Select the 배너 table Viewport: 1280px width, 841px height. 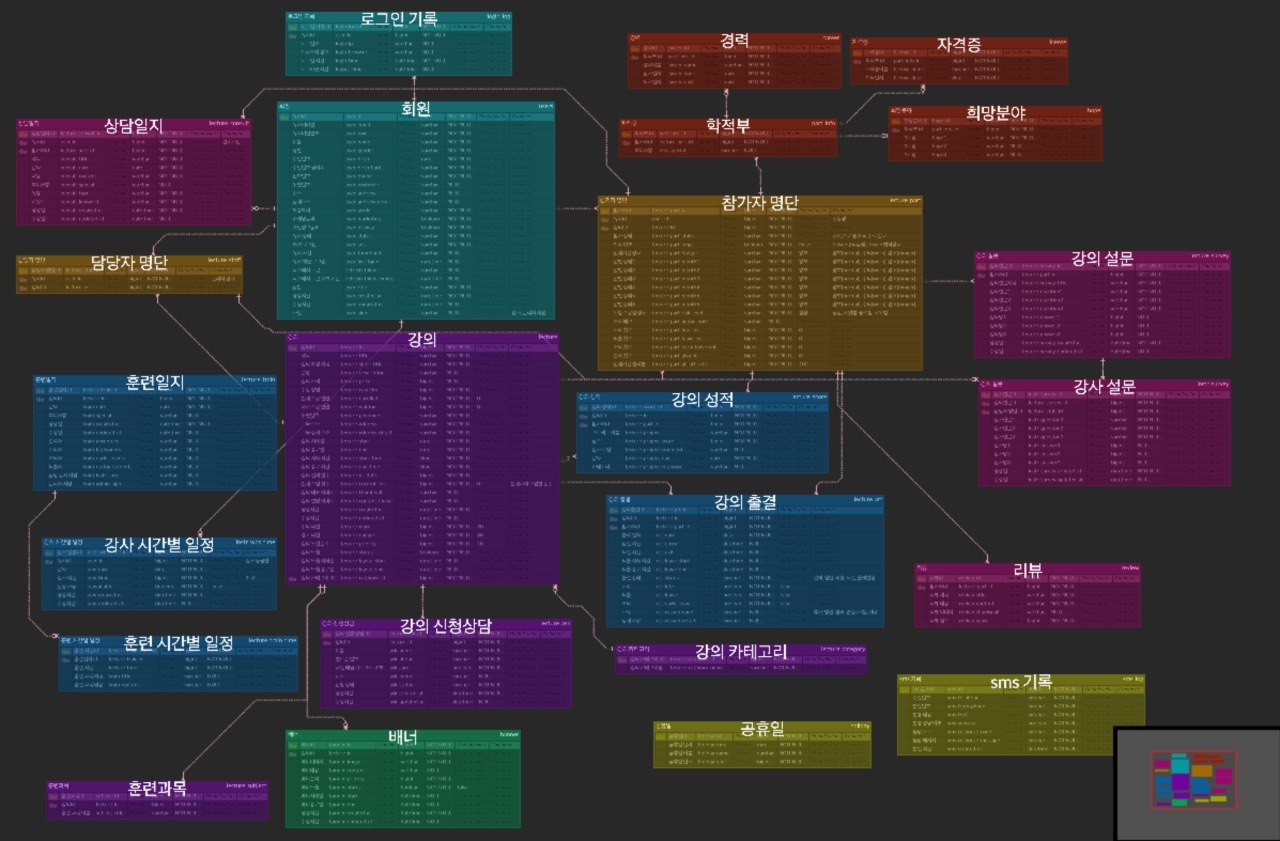(x=402, y=779)
